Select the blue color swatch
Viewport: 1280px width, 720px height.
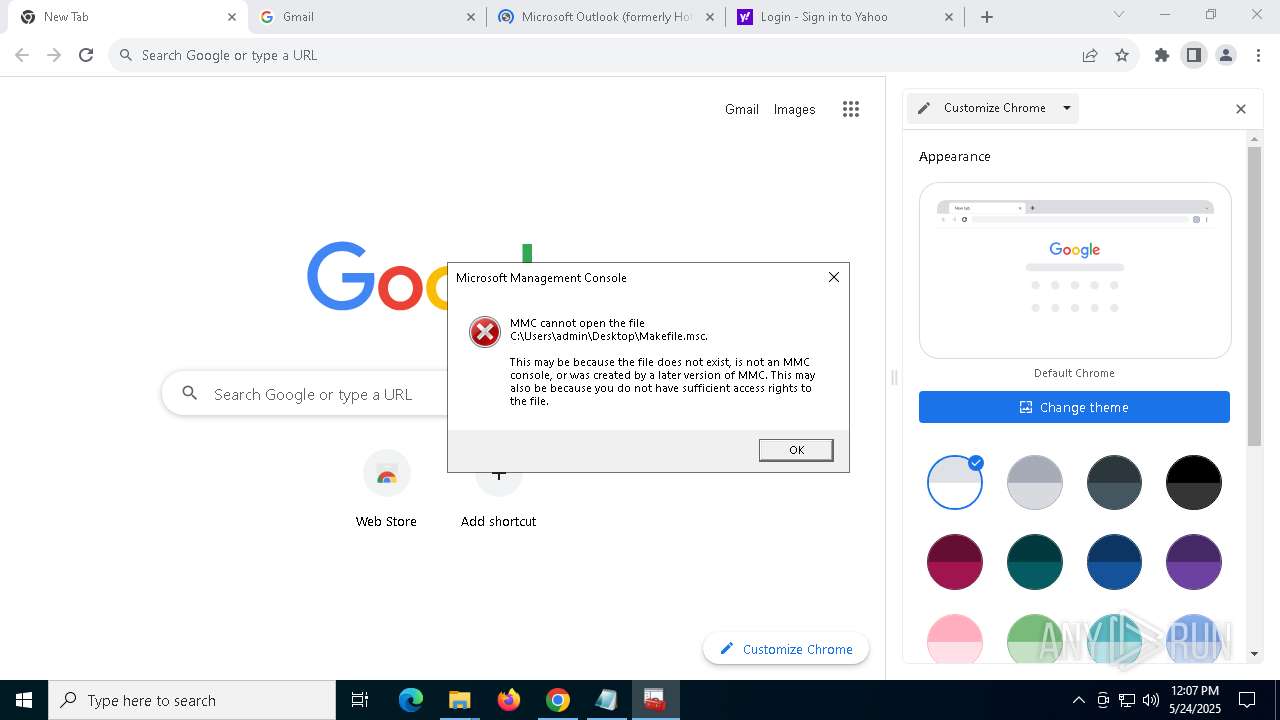[1114, 562]
